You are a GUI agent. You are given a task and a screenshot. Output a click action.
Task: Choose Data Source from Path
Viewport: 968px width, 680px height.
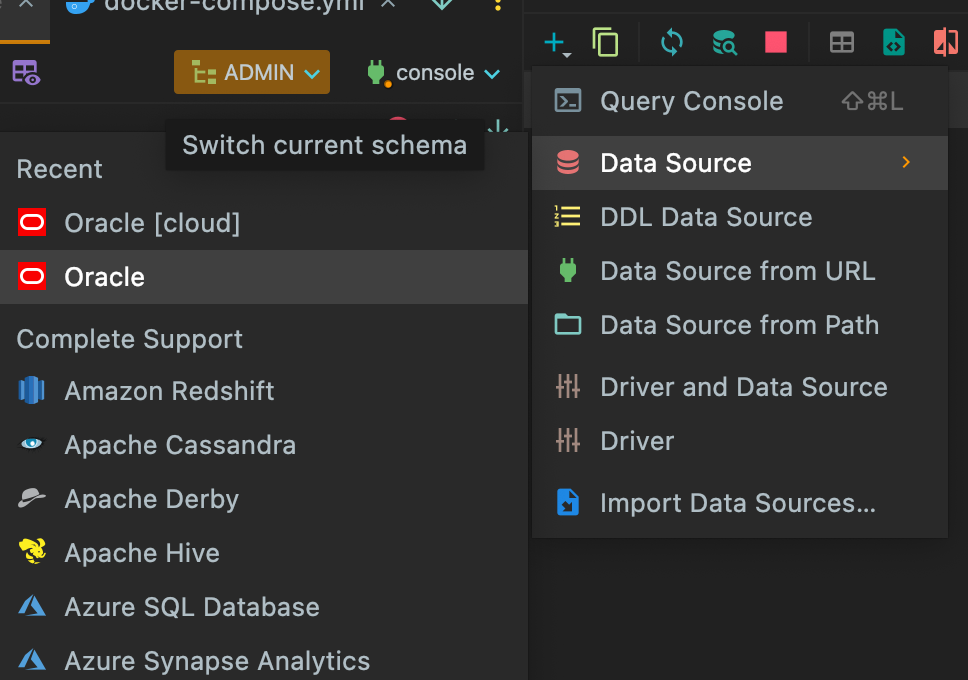(x=740, y=325)
